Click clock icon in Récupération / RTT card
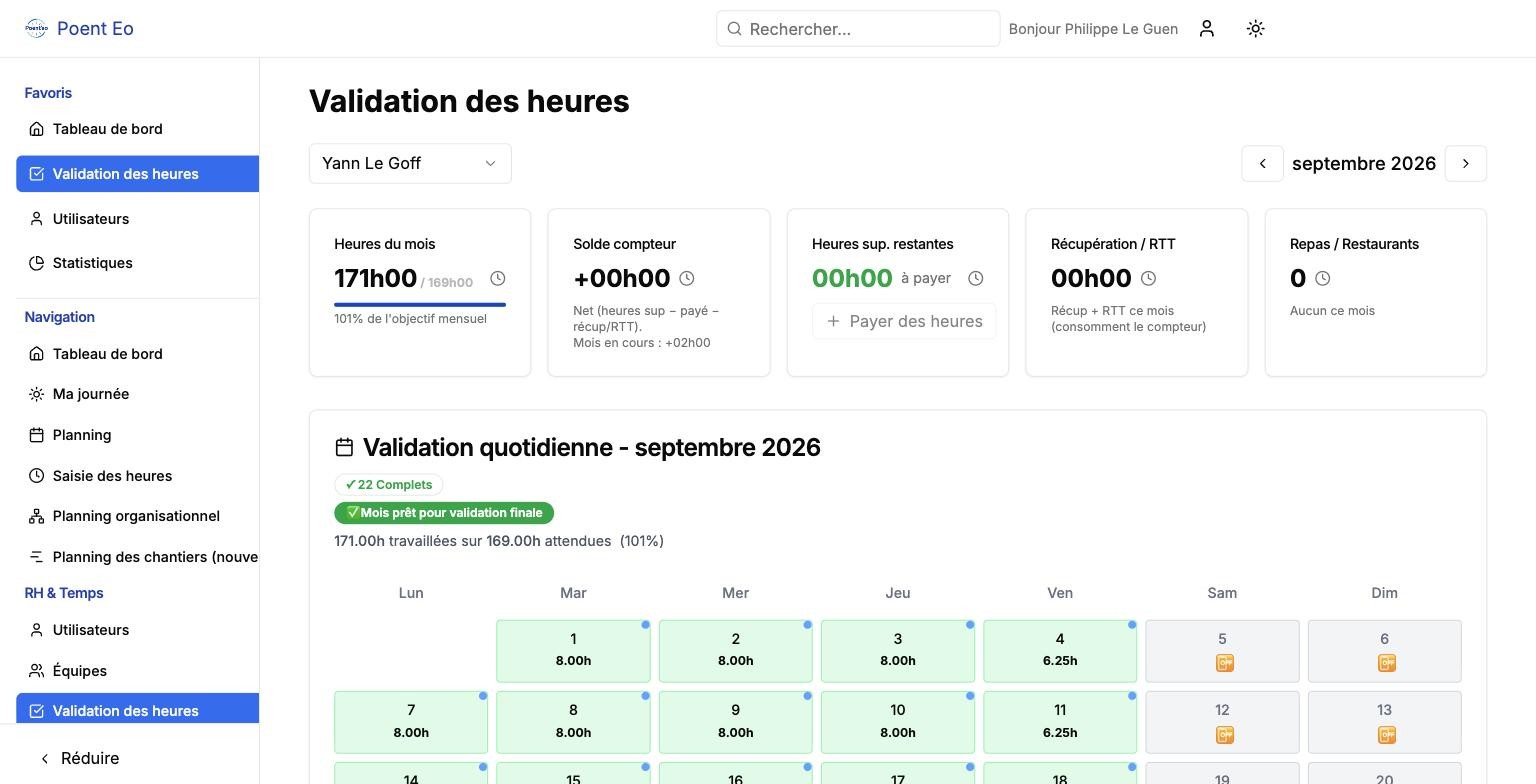Screen dimensions: 1536x784 tap(1149, 279)
